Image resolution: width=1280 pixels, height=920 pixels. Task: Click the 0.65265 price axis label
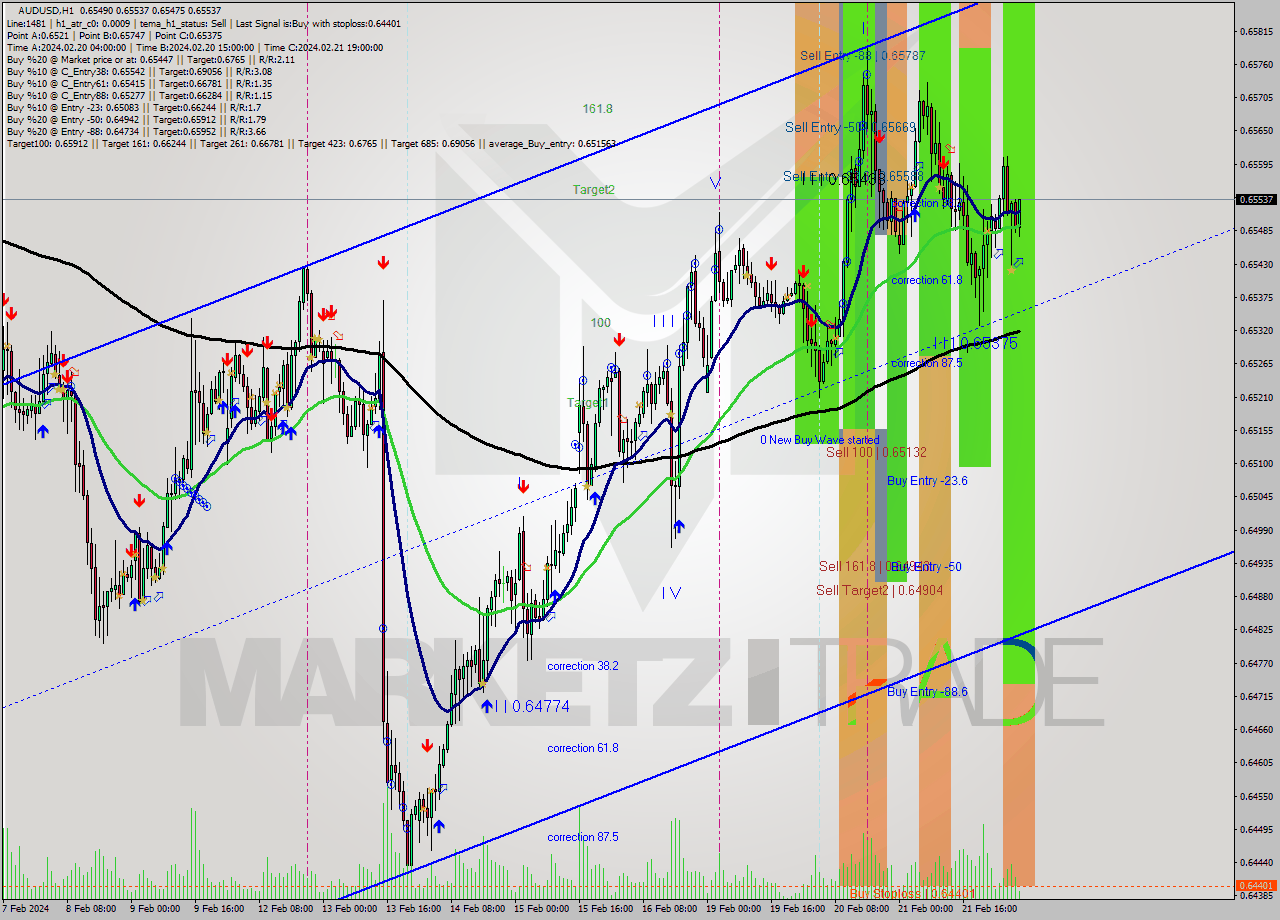(1256, 363)
